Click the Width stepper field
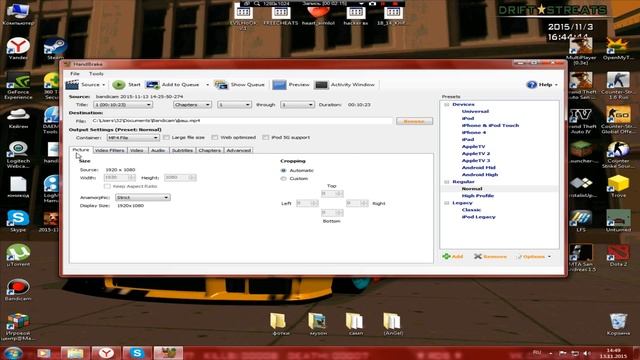640x360 pixels. click(x=120, y=178)
